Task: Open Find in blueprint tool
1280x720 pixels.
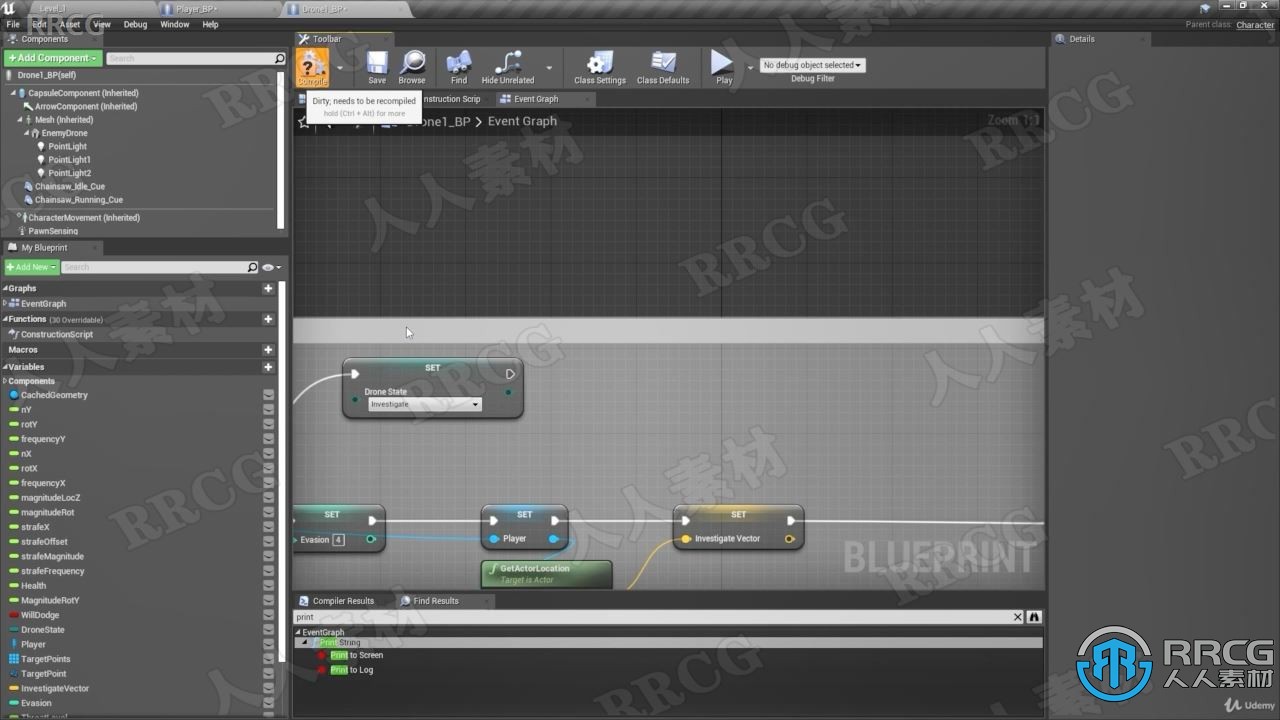Action: [x=459, y=67]
